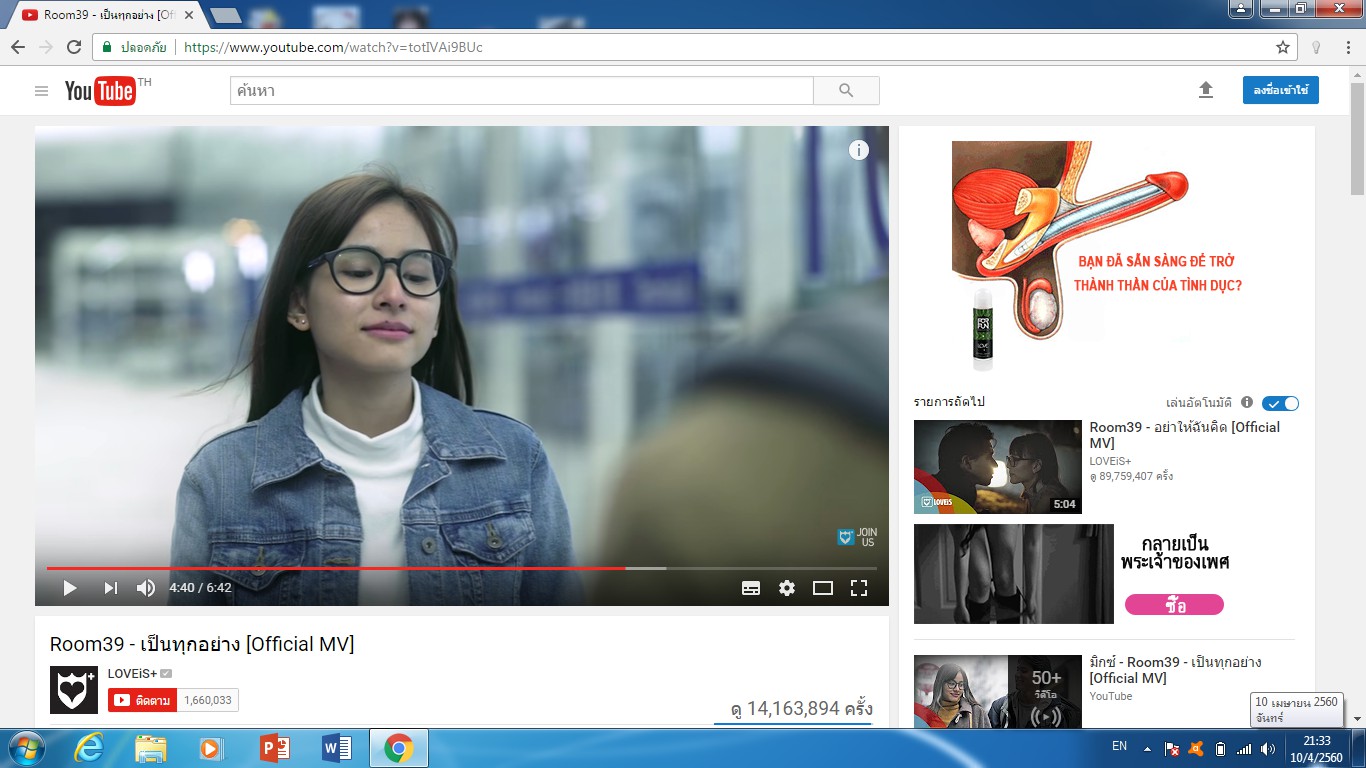Screen dimensions: 1366x768
Task: Focus the YouTube search box
Action: pyautogui.click(x=521, y=91)
